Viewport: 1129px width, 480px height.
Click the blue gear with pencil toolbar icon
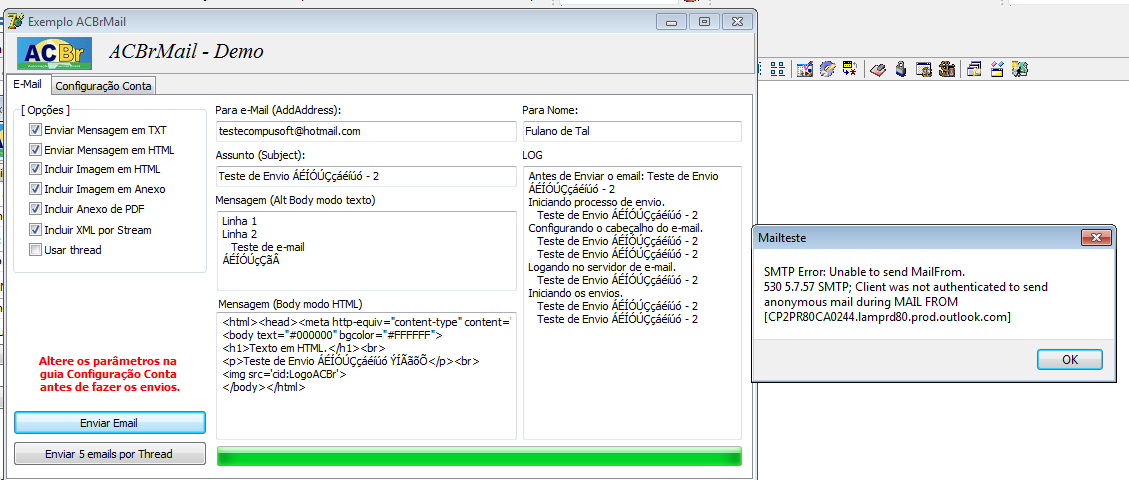point(827,69)
